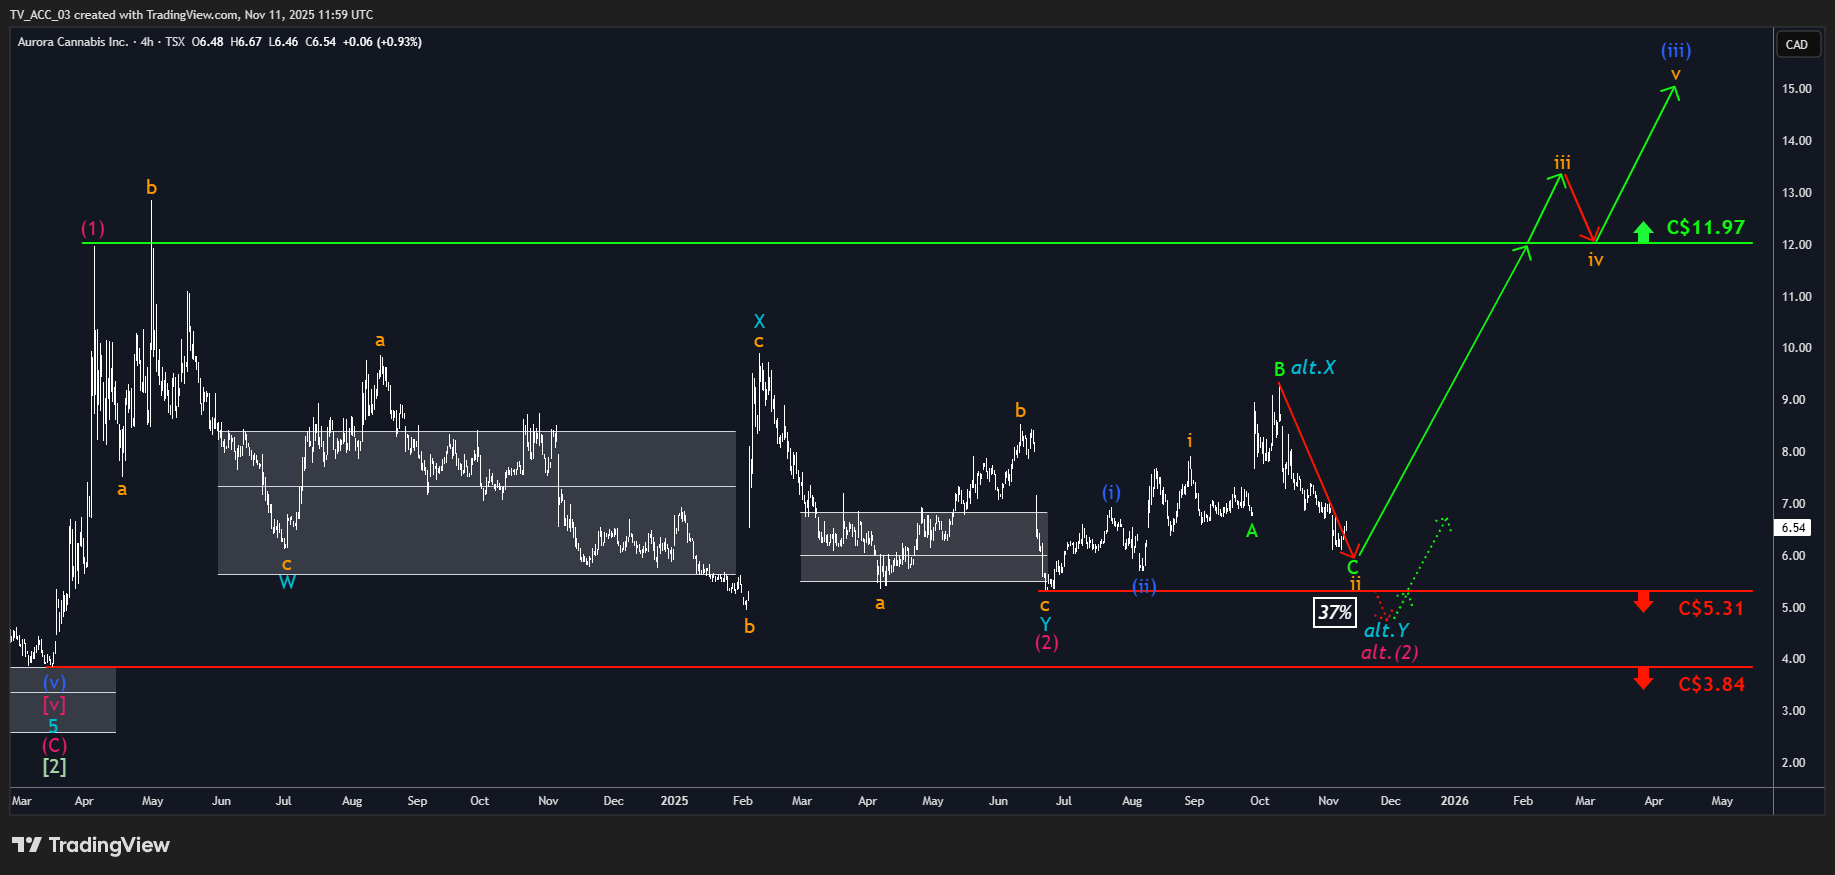Click the red down arrow beside C$5.31
Image resolution: width=1835 pixels, height=875 pixels.
coord(1643,601)
